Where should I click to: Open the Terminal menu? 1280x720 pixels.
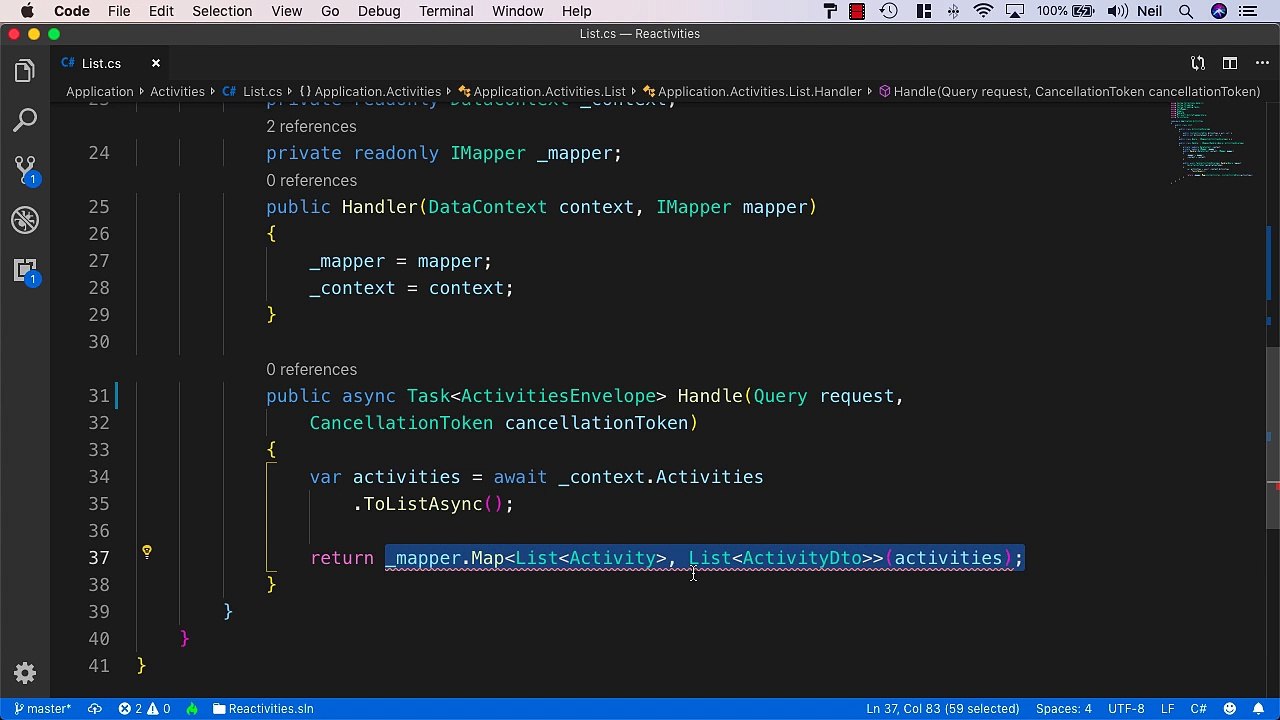point(446,11)
